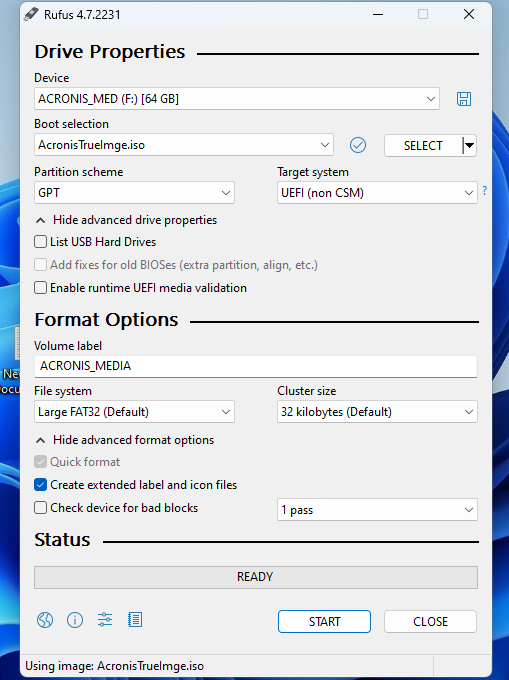Click the checksum checkmark icon beside boot selection
The image size is (509, 680).
pos(358,145)
